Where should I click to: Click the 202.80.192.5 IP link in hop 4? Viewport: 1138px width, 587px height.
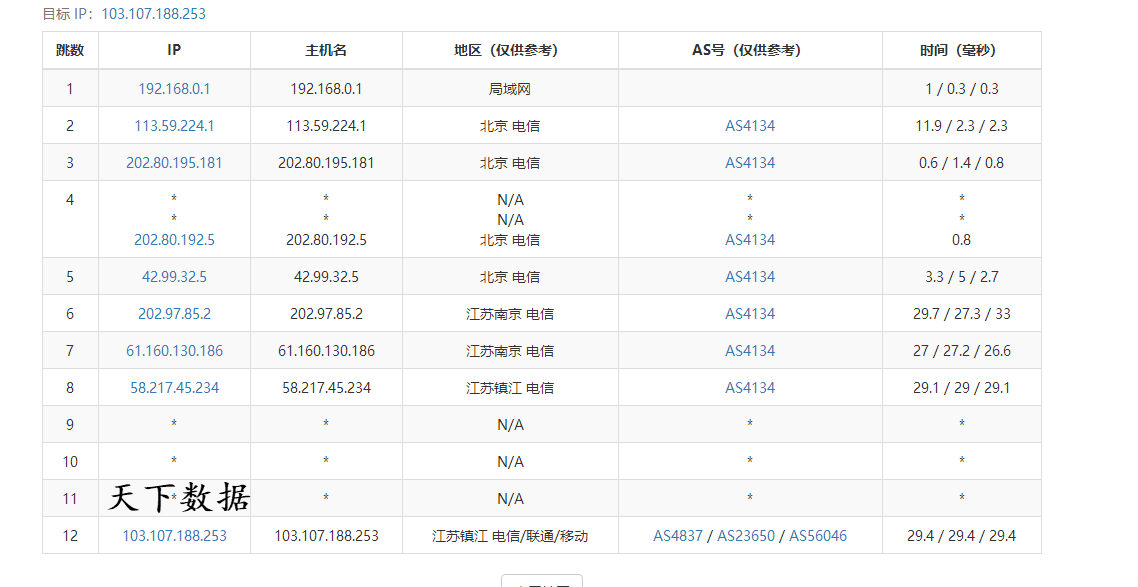174,240
